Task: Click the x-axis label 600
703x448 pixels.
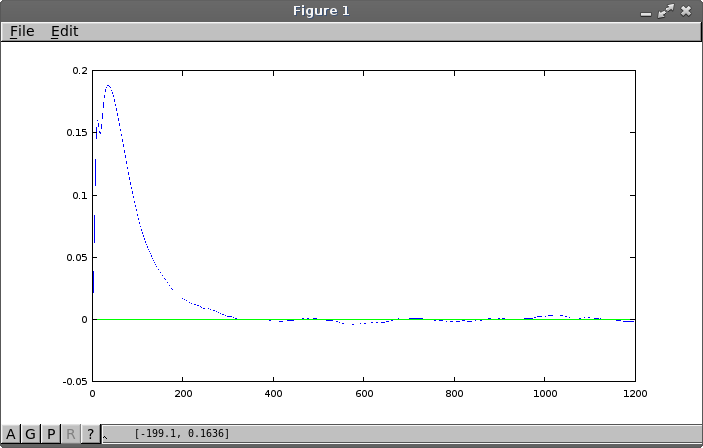Action: tap(364, 394)
